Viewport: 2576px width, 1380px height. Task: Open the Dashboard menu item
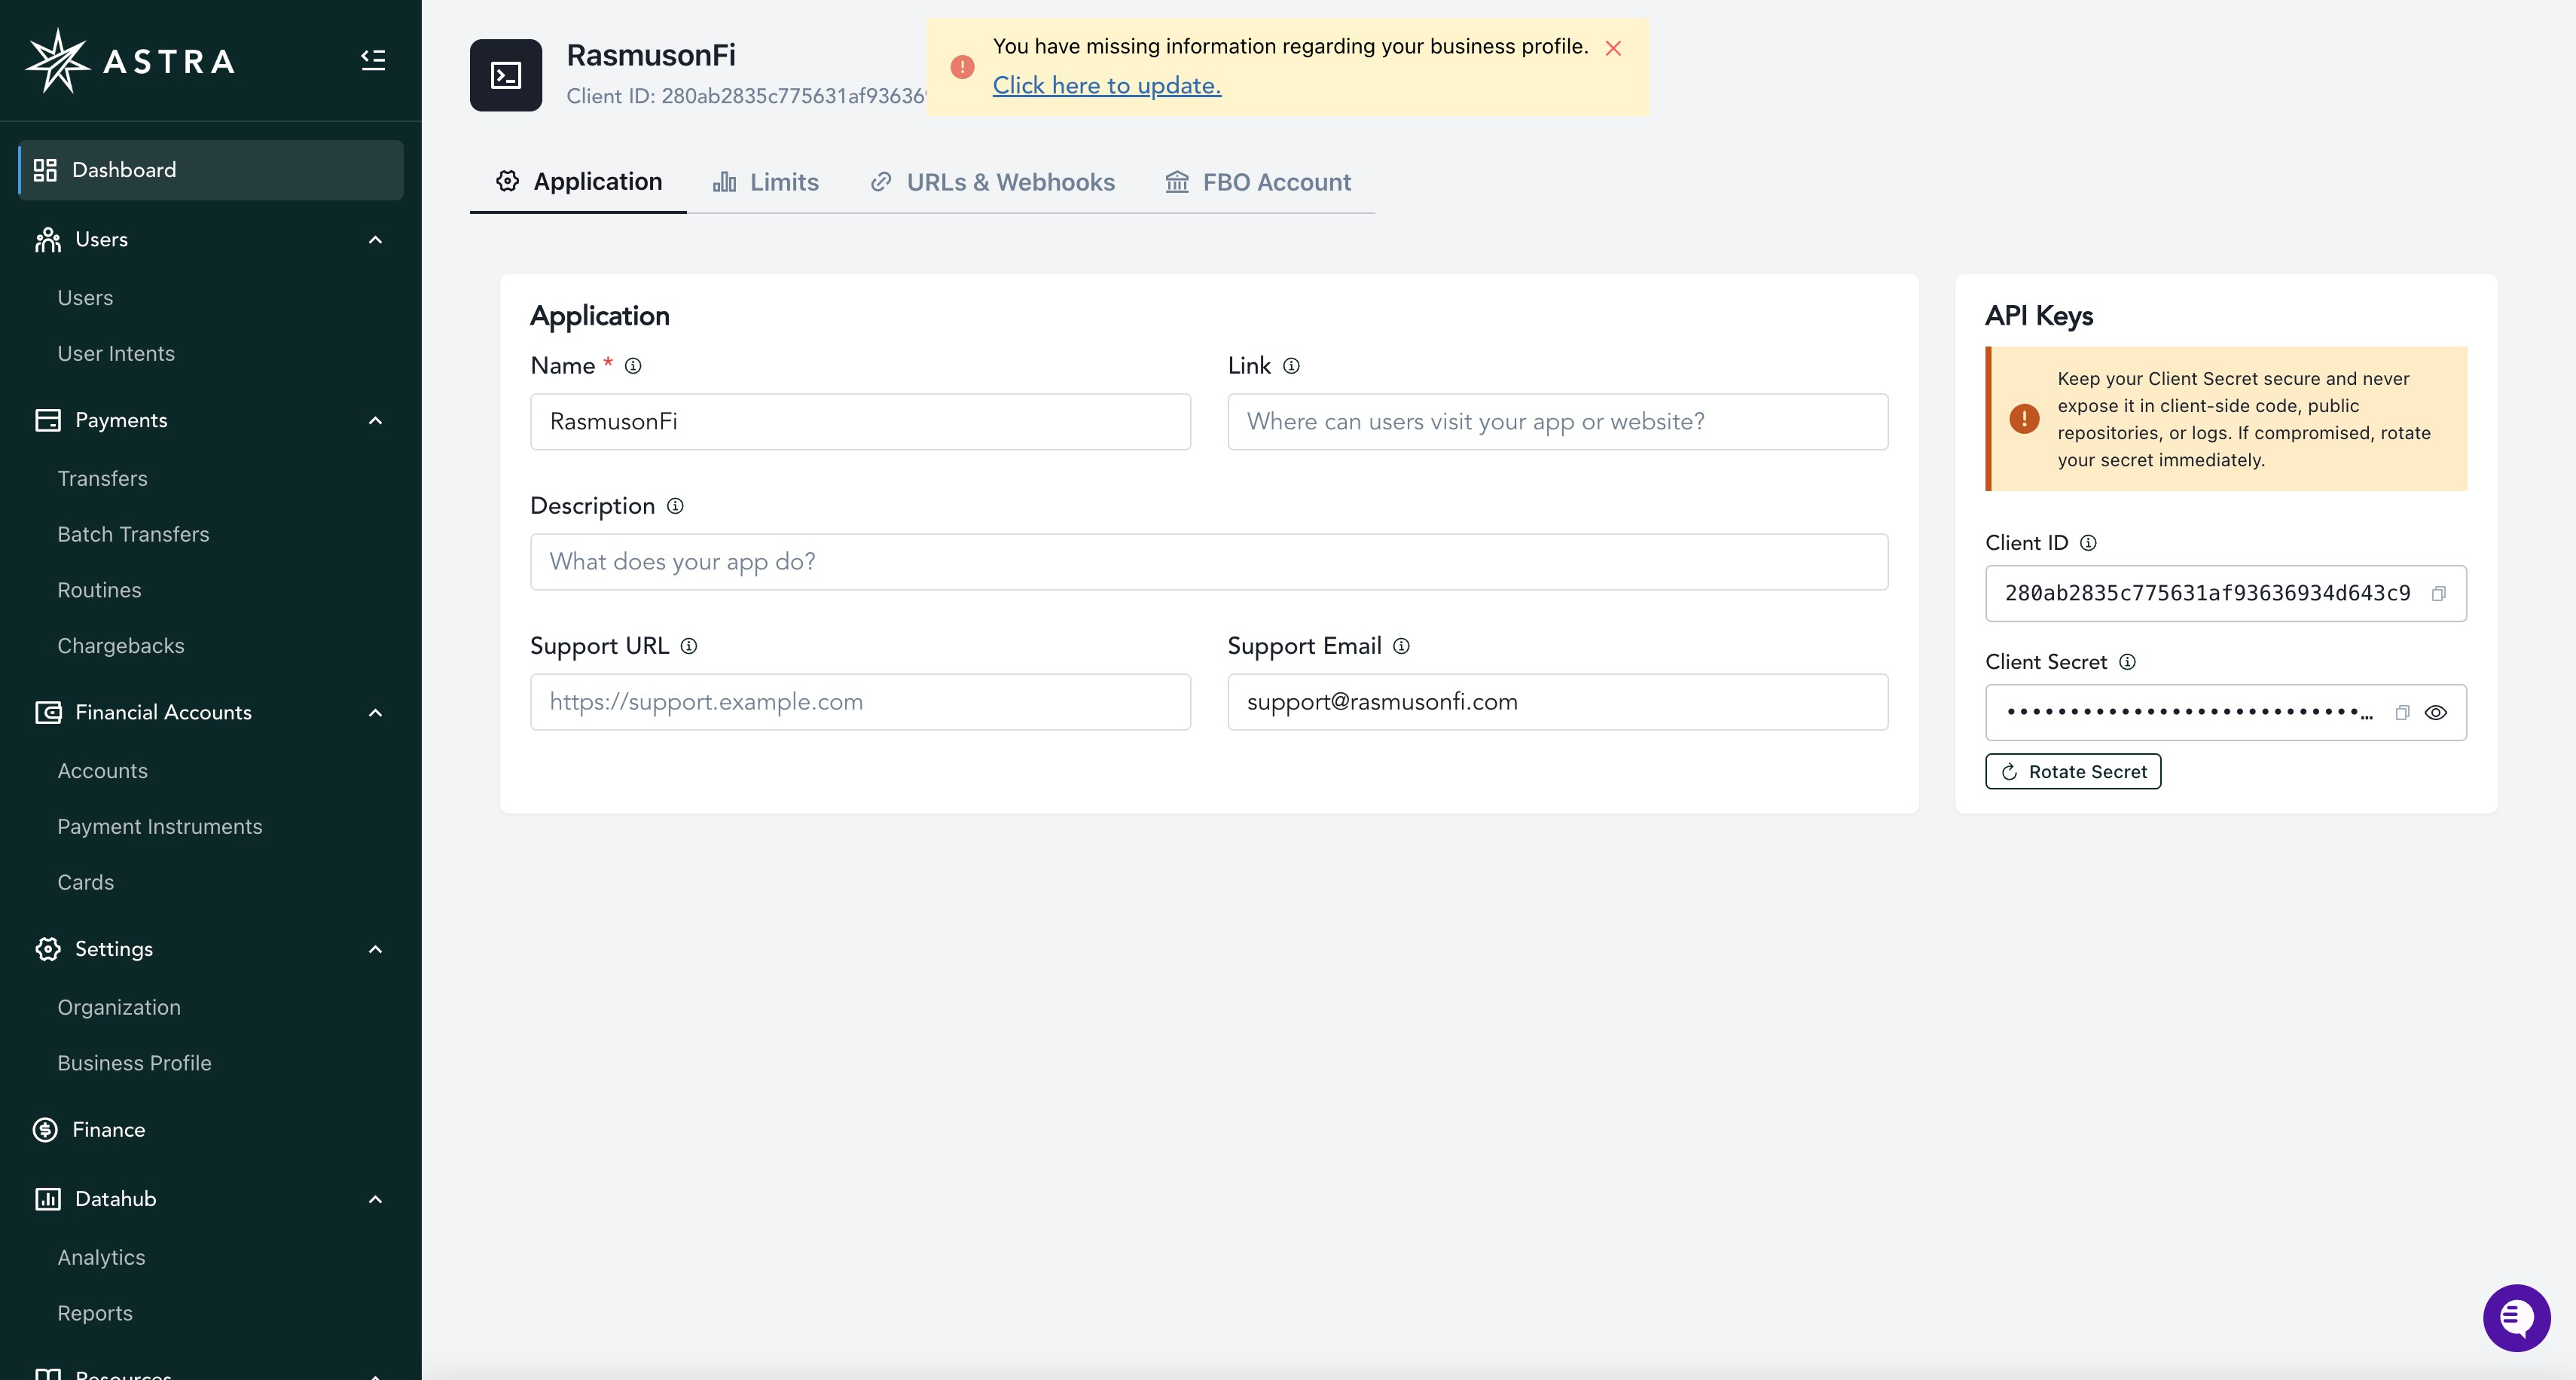tap(211, 170)
